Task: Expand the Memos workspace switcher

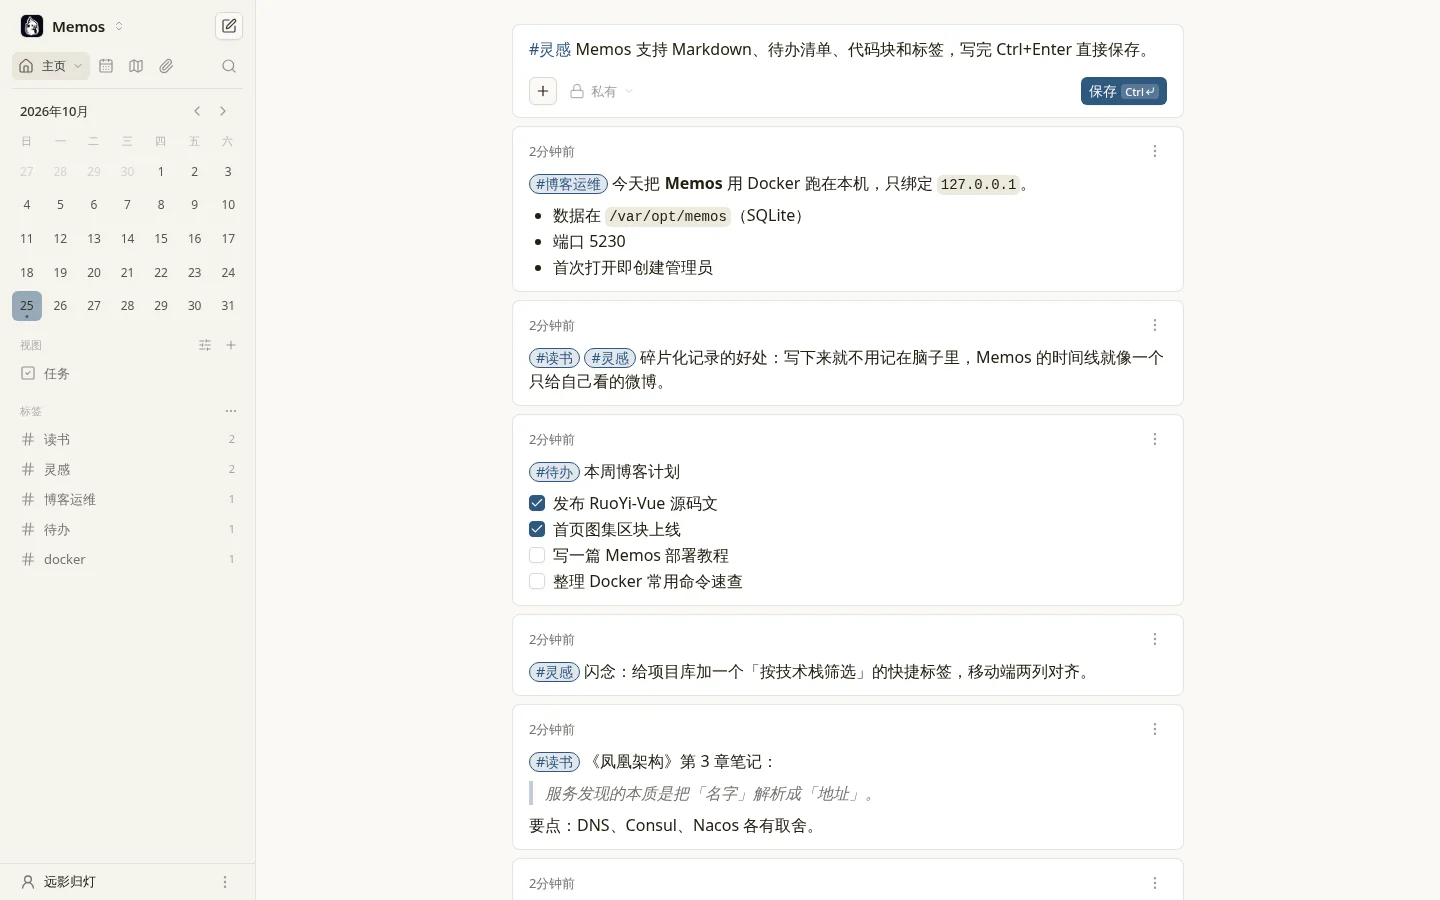Action: [x=72, y=26]
